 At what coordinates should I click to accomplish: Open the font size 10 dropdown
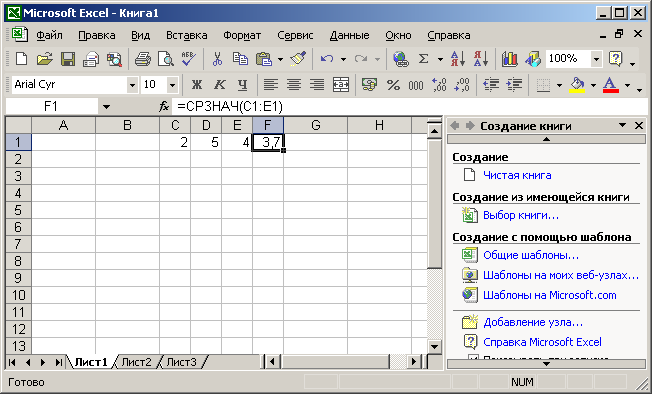point(172,85)
